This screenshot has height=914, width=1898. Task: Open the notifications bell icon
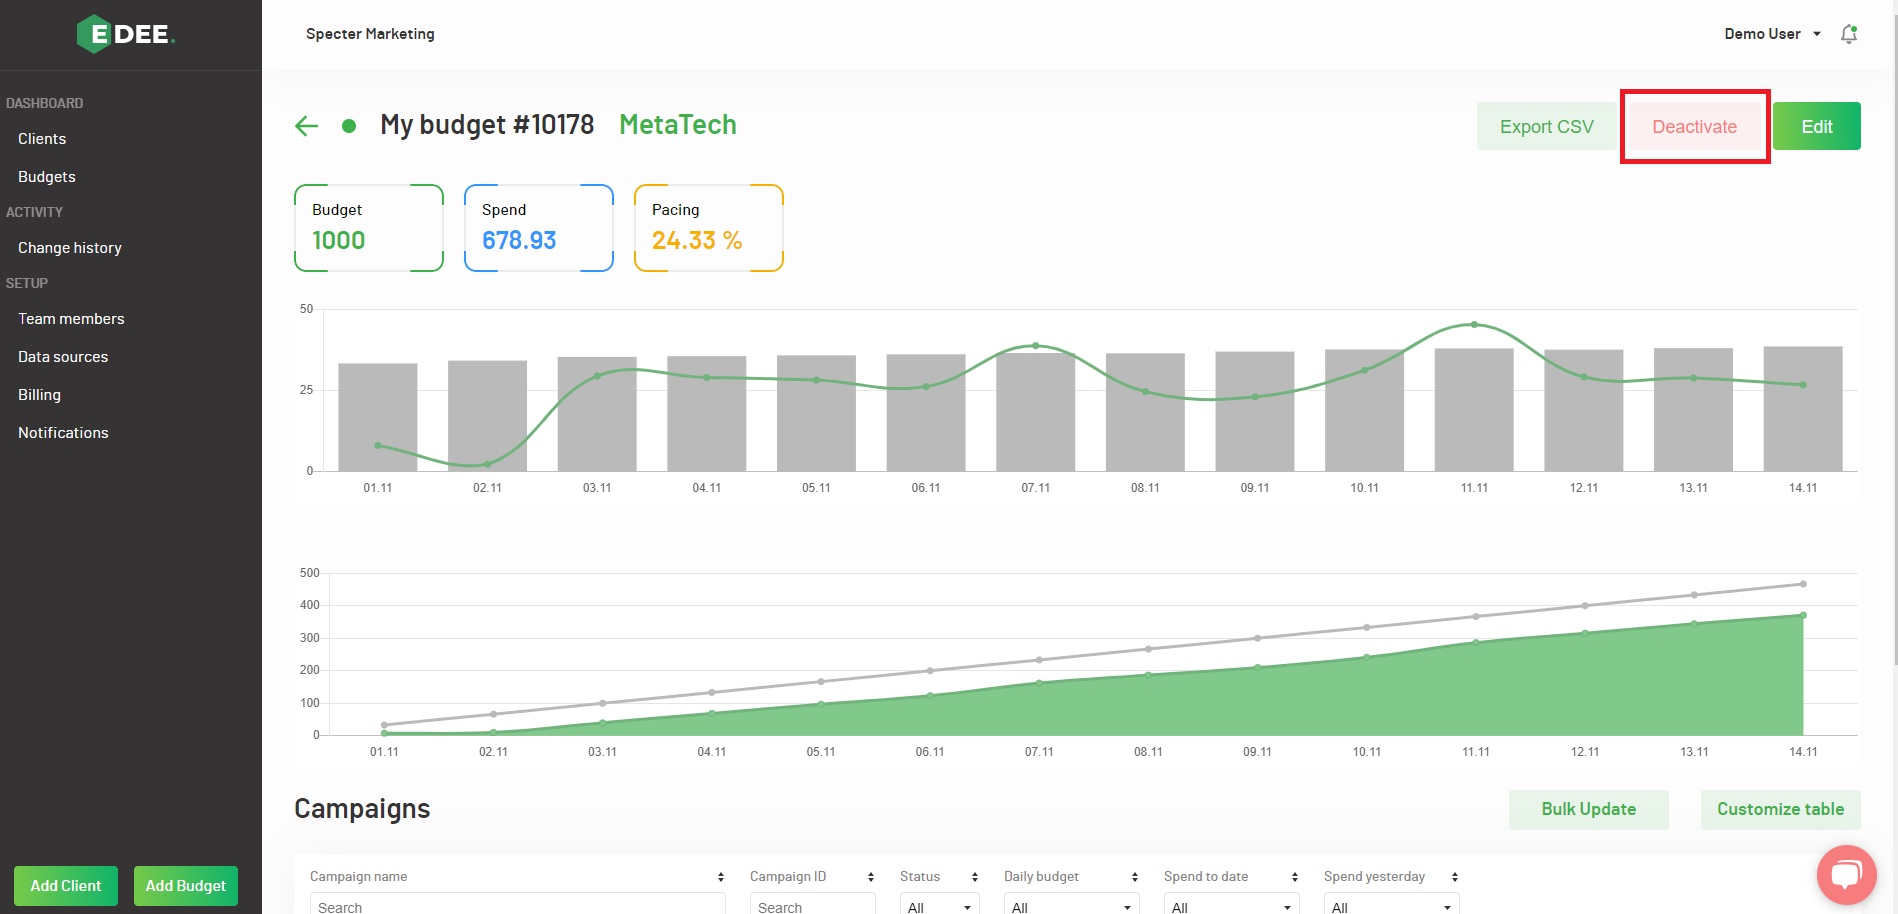pos(1849,34)
